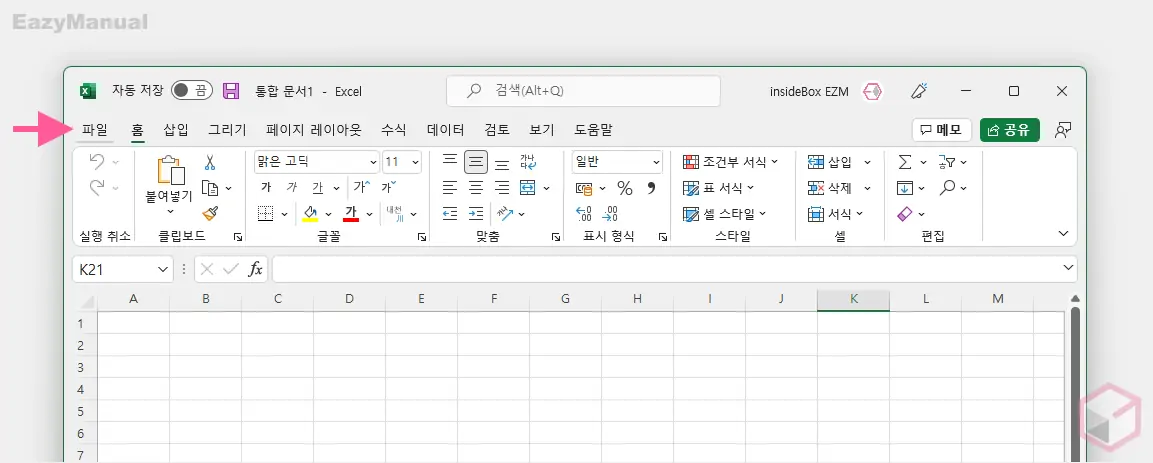Select column header K
Viewport: 1153px width, 463px height.
point(853,299)
